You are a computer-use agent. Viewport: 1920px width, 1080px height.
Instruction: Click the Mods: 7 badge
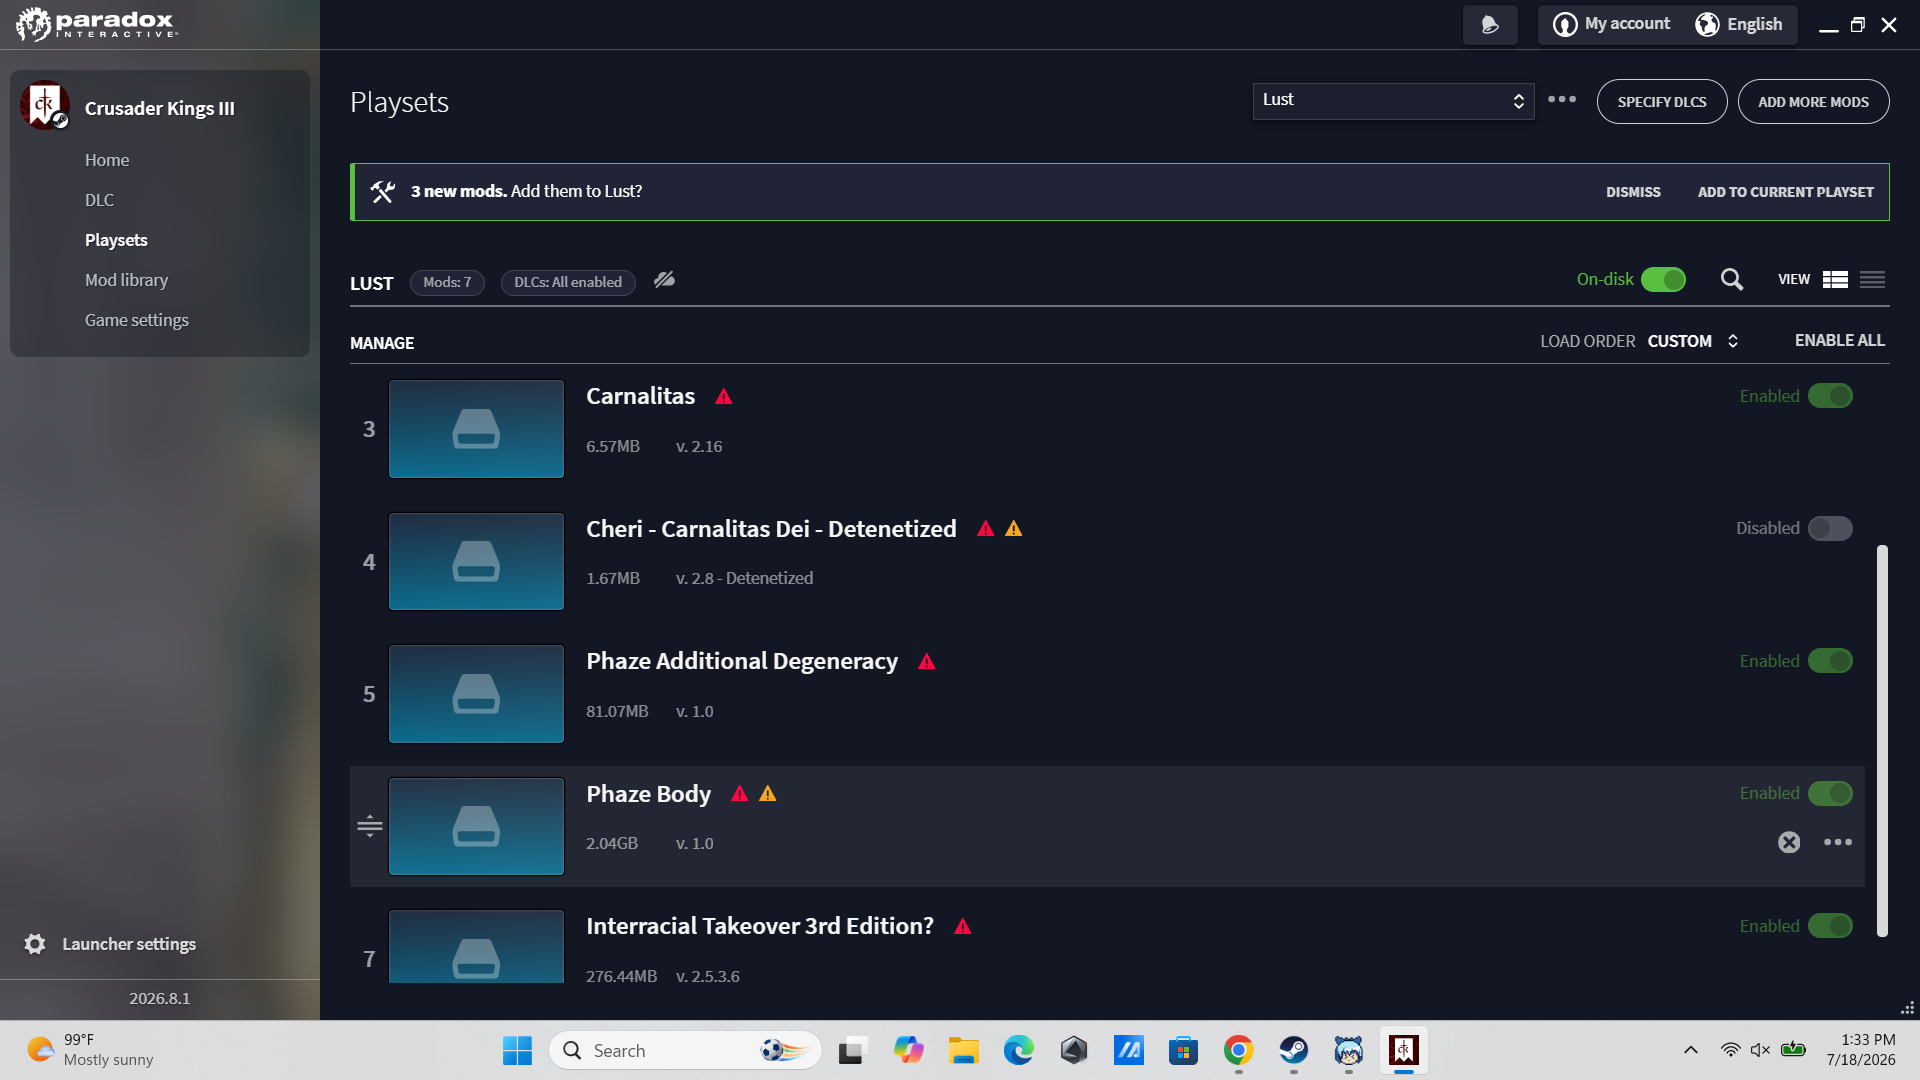click(x=447, y=283)
